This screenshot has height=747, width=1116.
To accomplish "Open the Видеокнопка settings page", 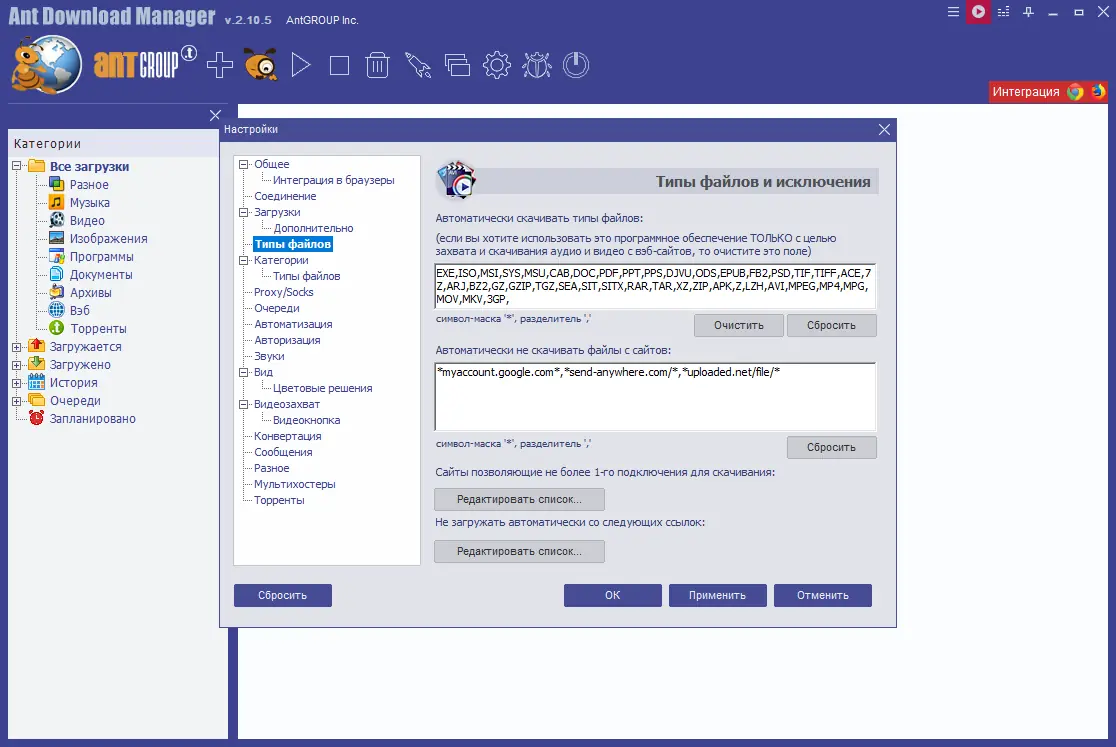I will click(306, 420).
